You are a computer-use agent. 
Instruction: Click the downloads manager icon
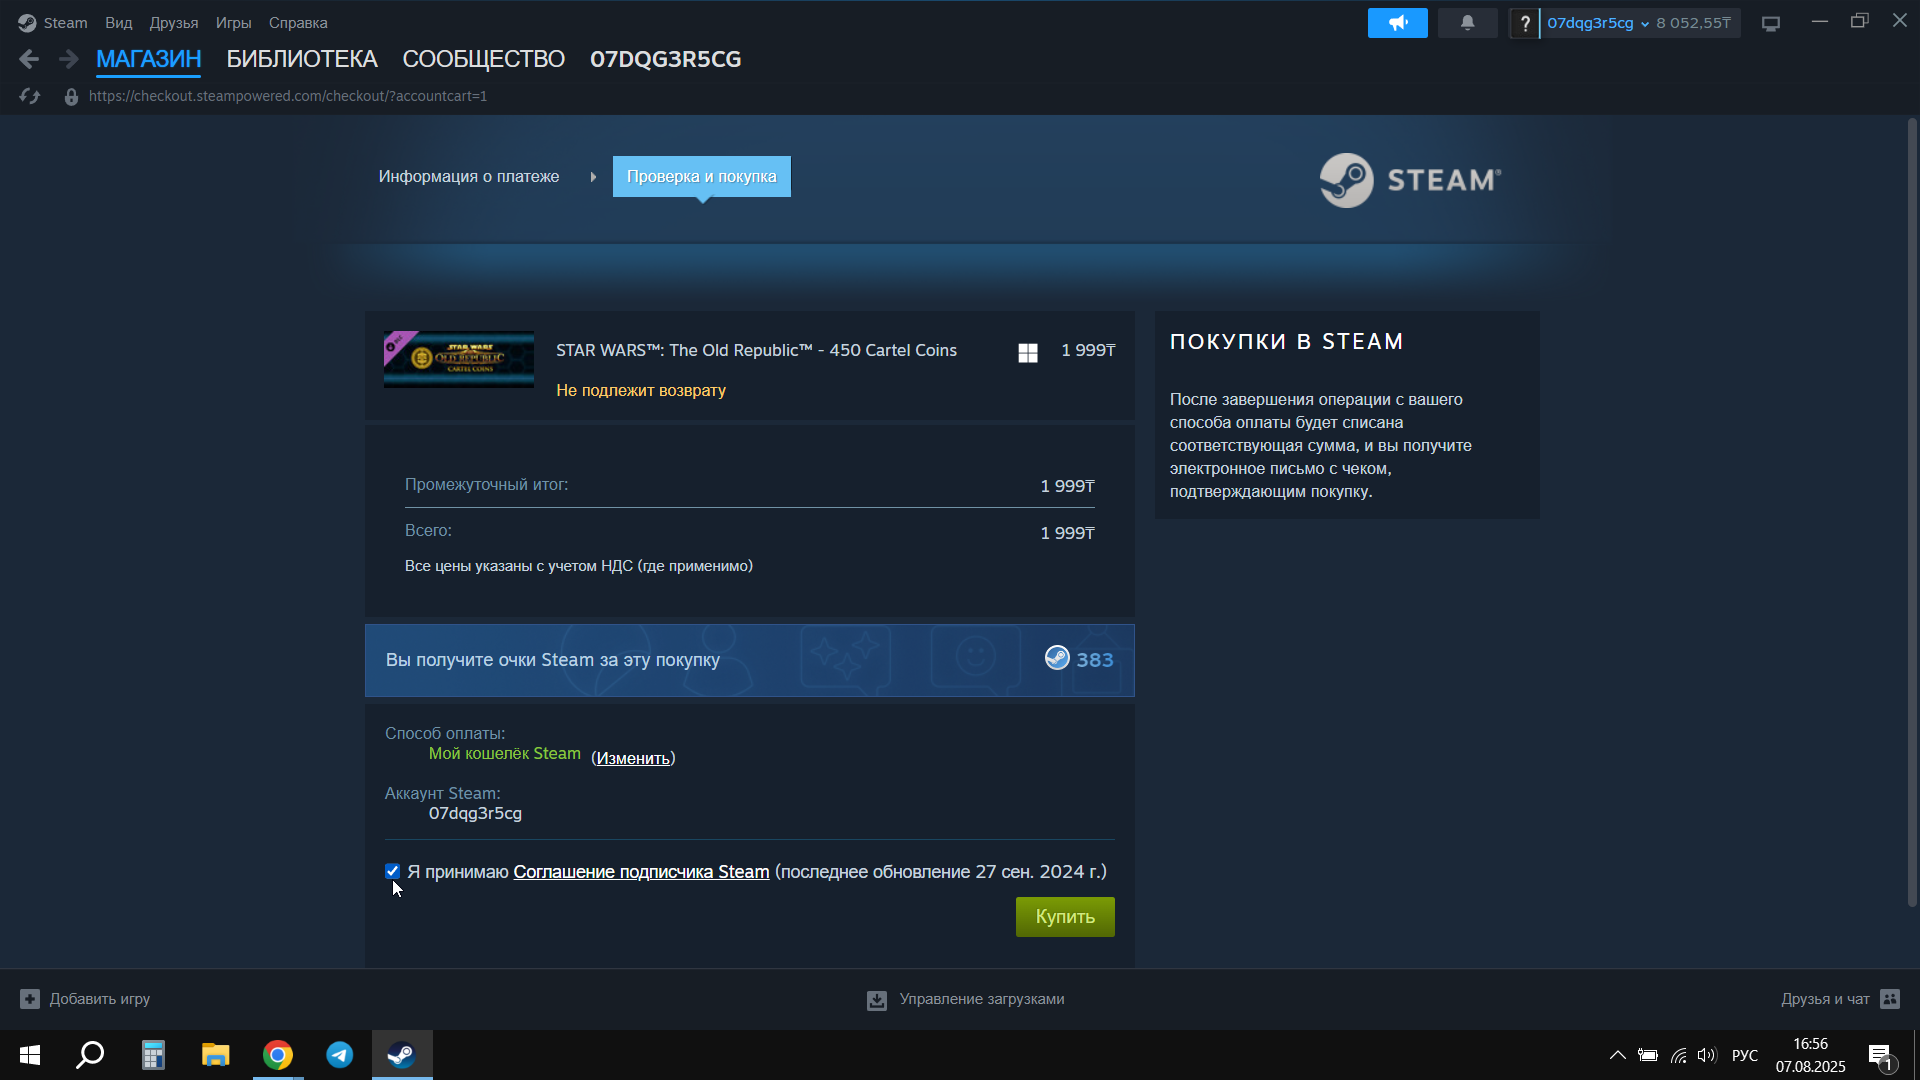click(x=877, y=1000)
